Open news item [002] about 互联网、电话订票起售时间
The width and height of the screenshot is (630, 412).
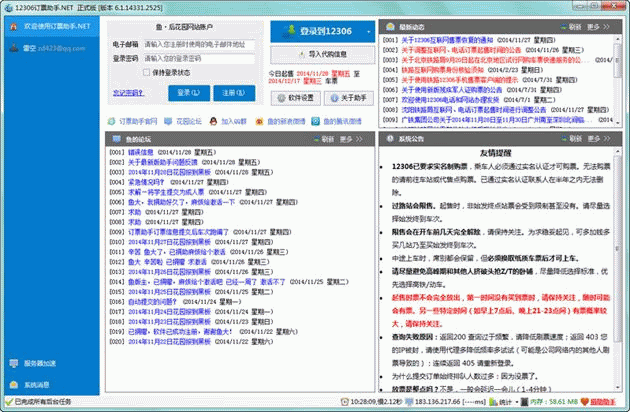(461, 50)
